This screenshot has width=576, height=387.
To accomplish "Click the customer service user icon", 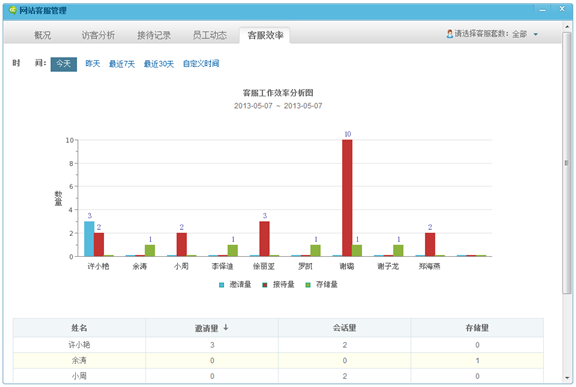I will (450, 34).
